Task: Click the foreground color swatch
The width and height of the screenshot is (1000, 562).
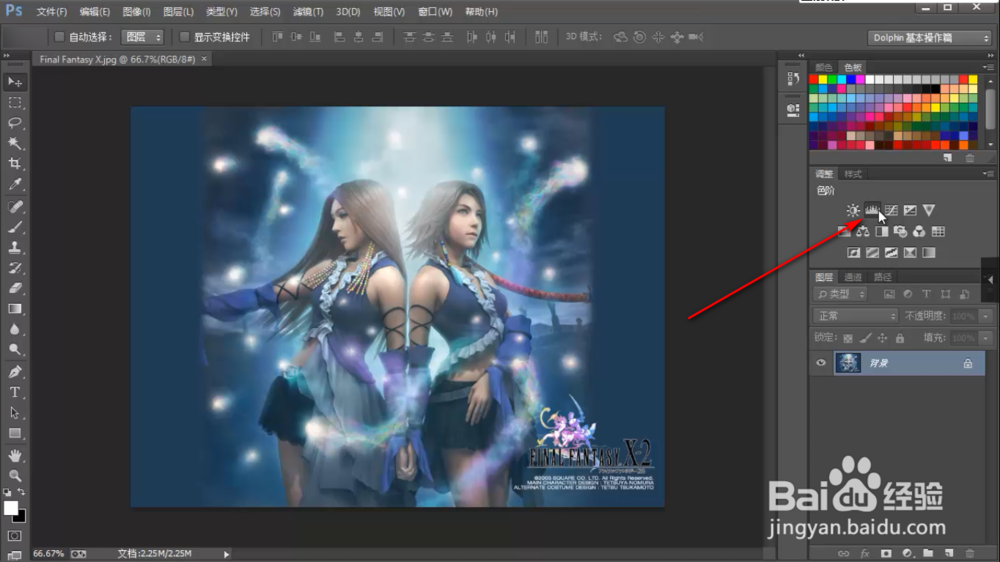Action: coord(10,508)
